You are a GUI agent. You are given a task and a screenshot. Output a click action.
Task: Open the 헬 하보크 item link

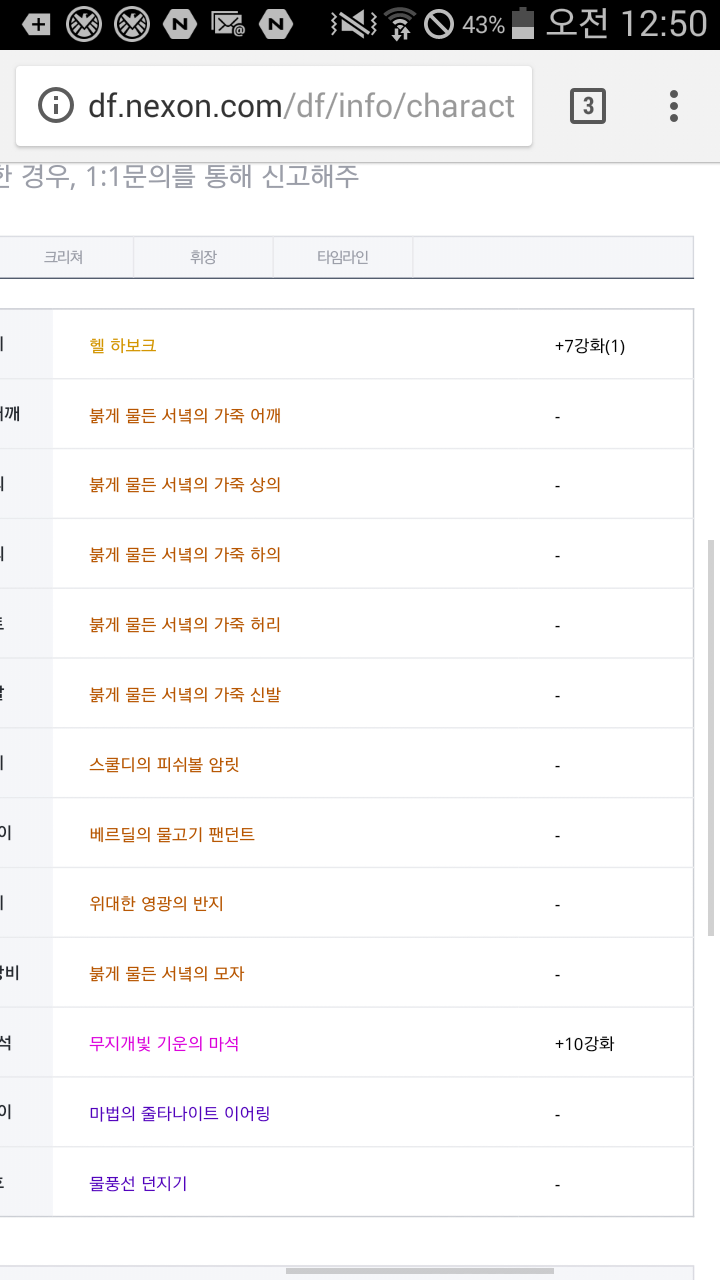pyautogui.click(x=122, y=345)
